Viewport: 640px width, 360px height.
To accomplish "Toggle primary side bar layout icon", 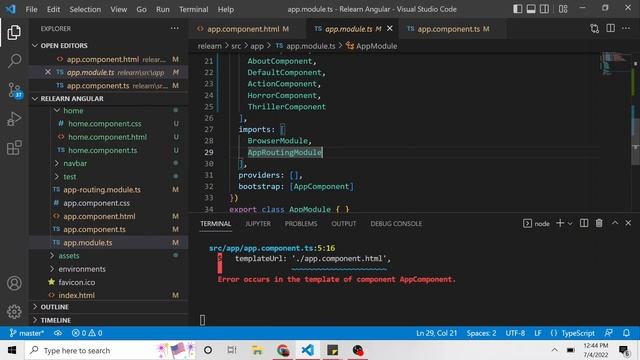I will pos(518,9).
